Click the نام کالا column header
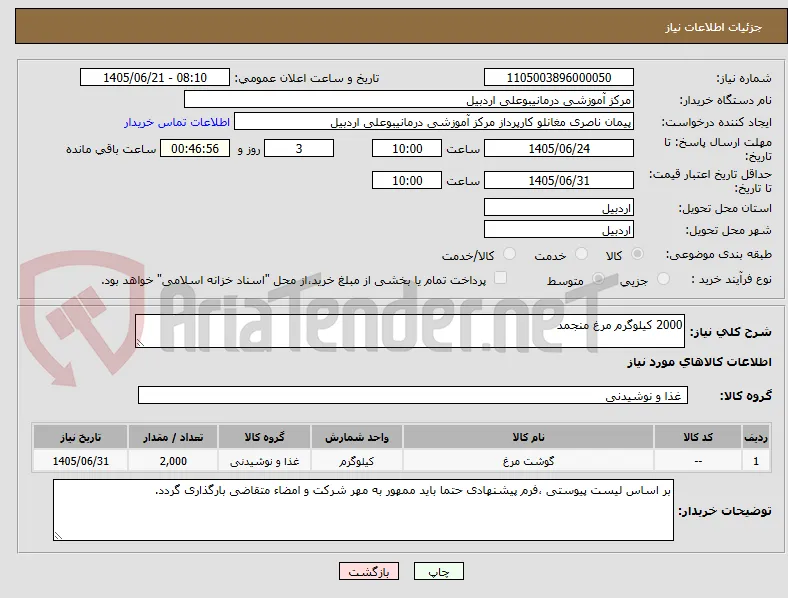This screenshot has width=788, height=598. [528, 437]
